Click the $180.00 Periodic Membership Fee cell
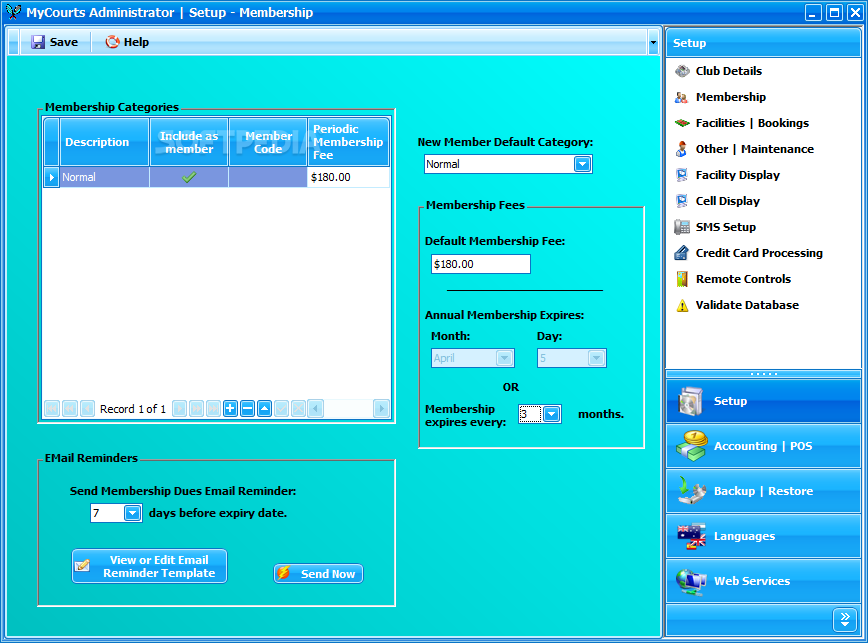Image resolution: width=868 pixels, height=643 pixels. (x=348, y=177)
